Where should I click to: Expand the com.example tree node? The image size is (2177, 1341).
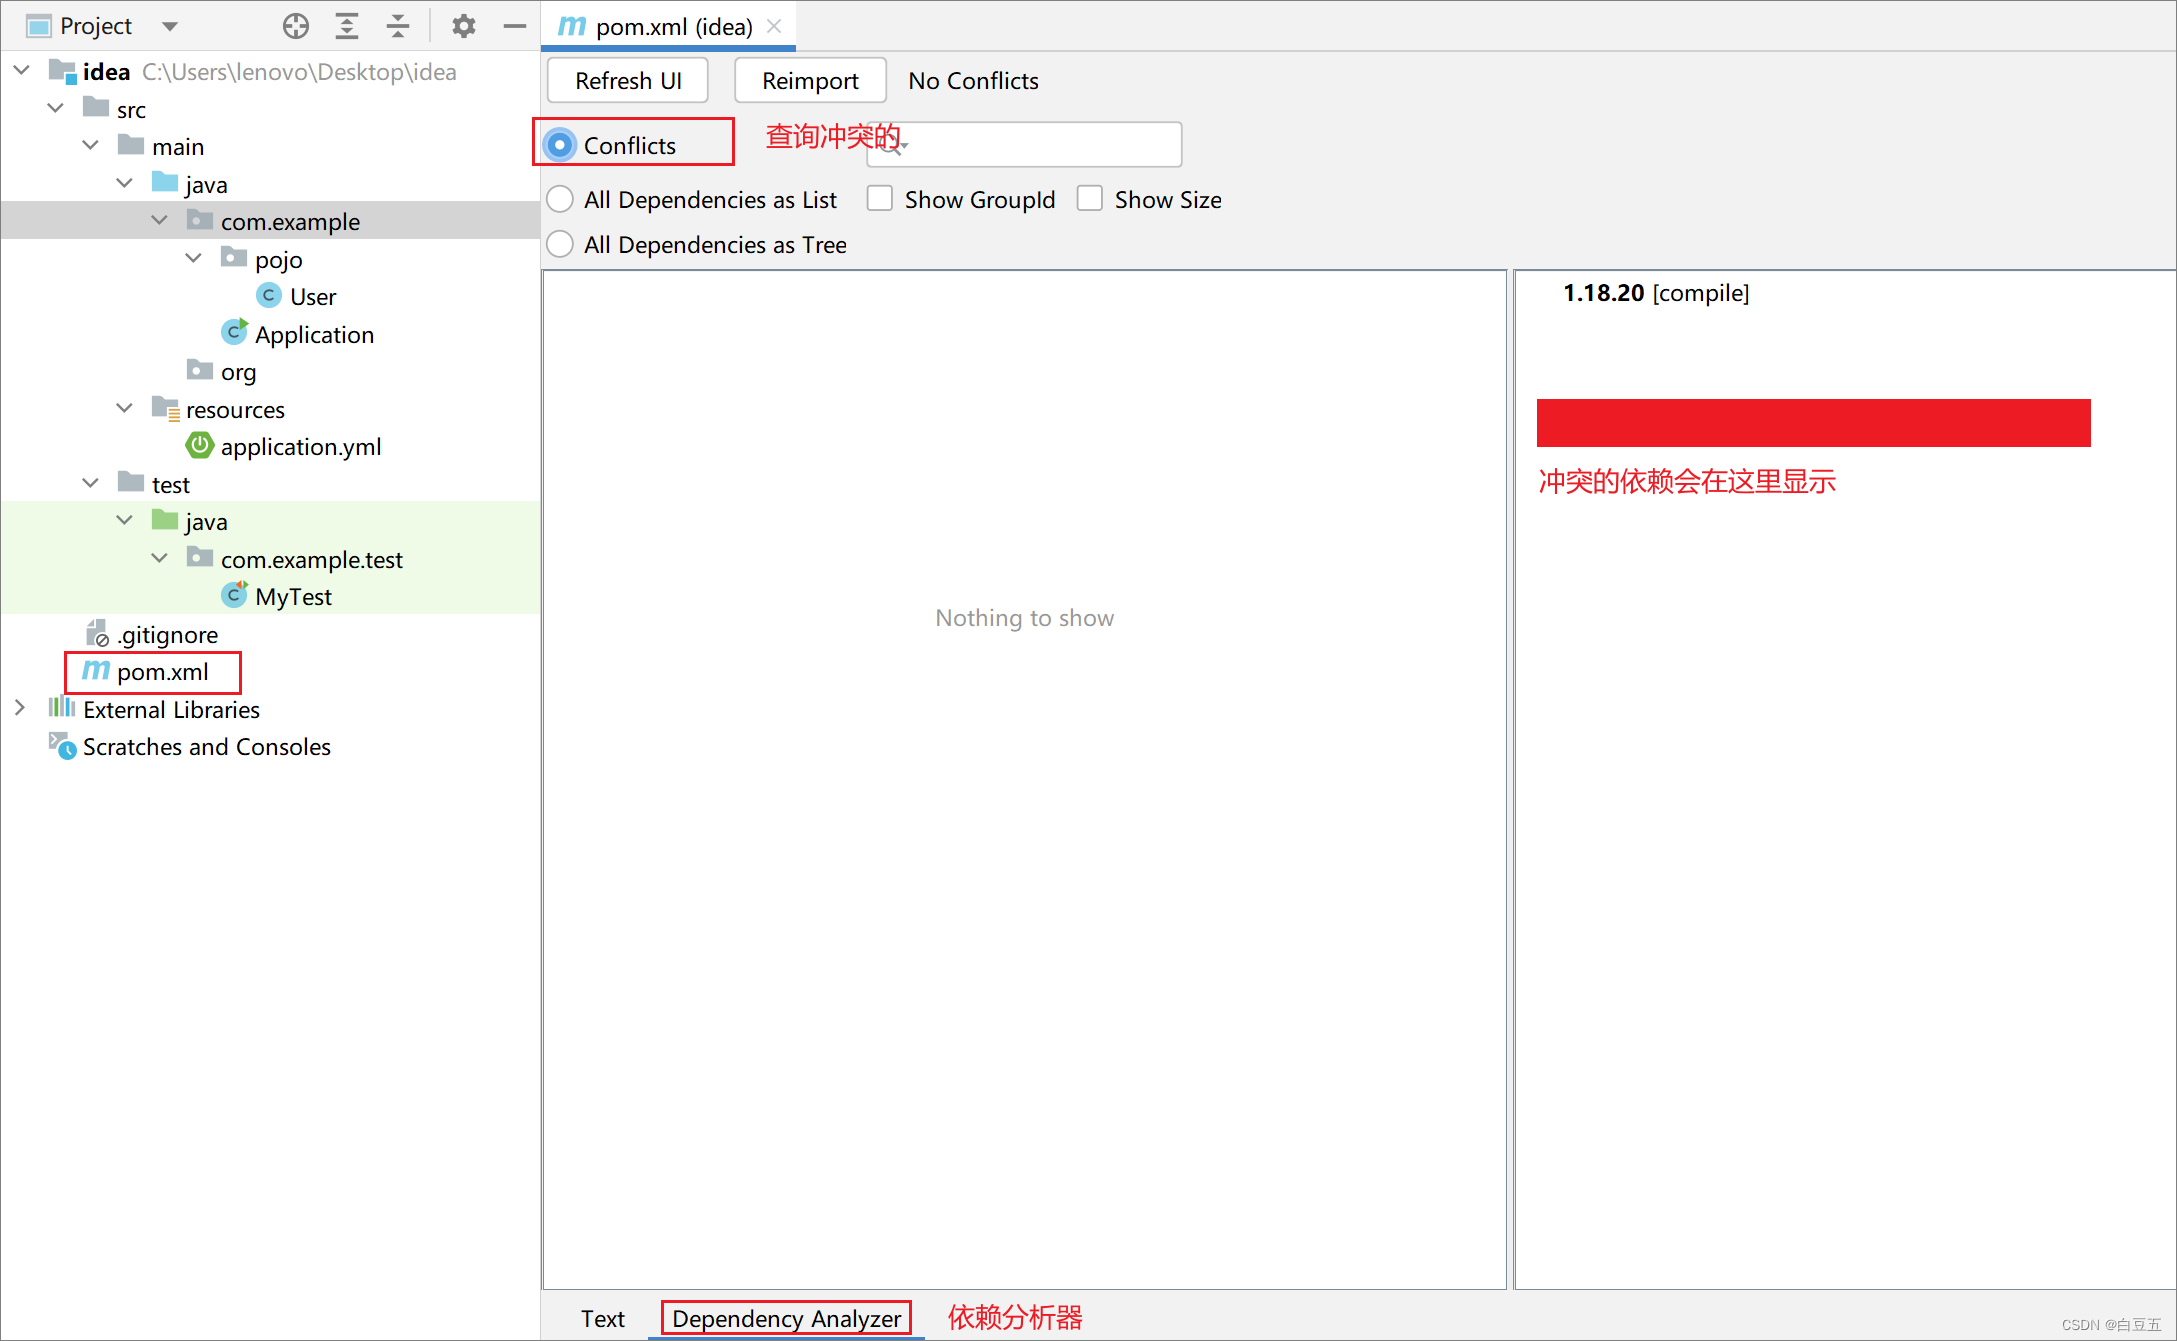click(157, 221)
